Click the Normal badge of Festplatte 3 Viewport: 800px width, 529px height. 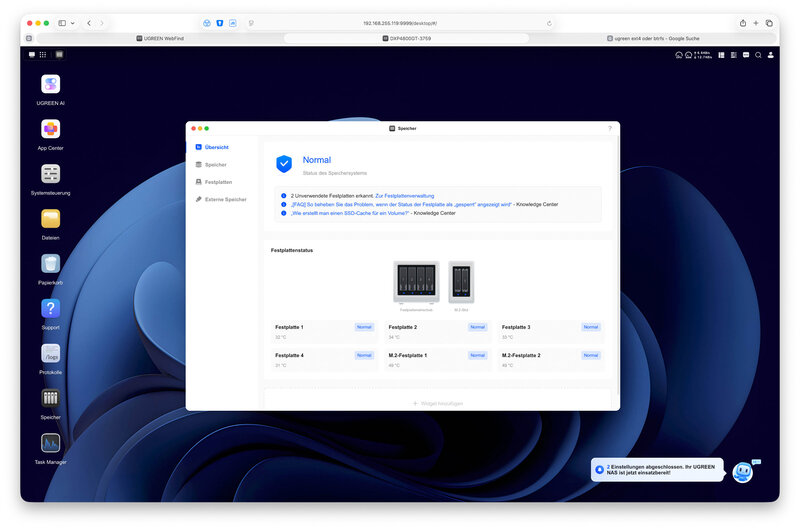click(591, 327)
